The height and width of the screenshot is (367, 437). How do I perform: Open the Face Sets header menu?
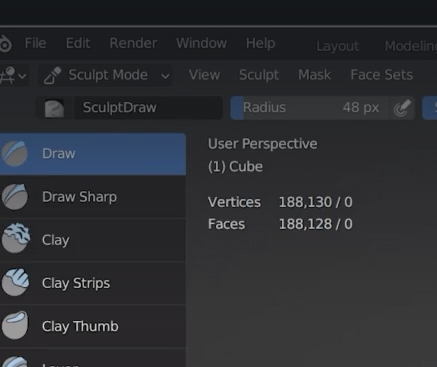point(382,75)
